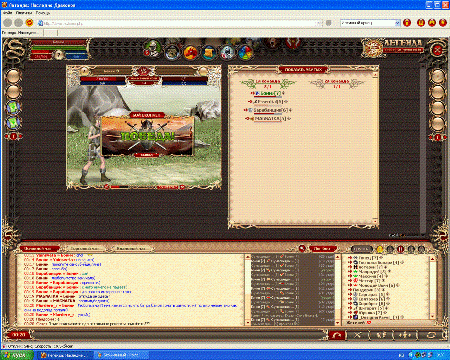Open the browser search engine combo box arrow
This screenshot has width=450, height=360.
pos(397,23)
